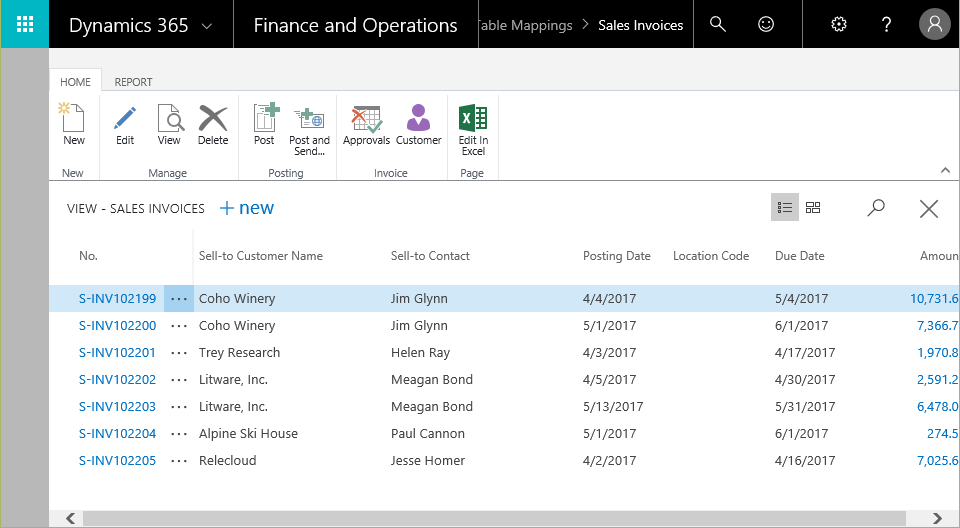960x528 pixels.
Task: Create a New invoice from ribbon
Action: [x=73, y=124]
